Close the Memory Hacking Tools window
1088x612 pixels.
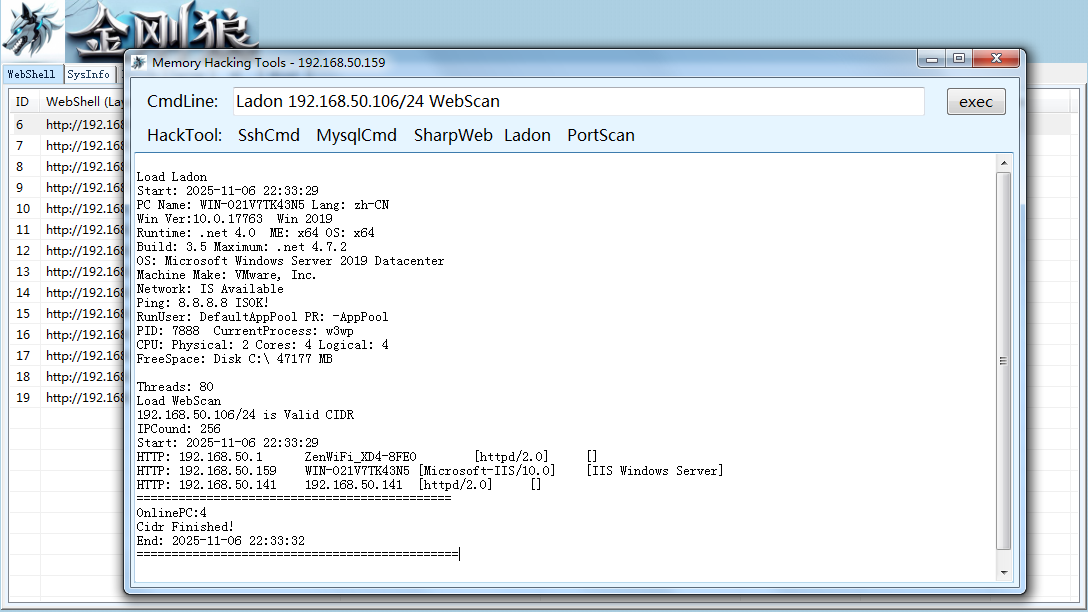pyautogui.click(x=996, y=59)
